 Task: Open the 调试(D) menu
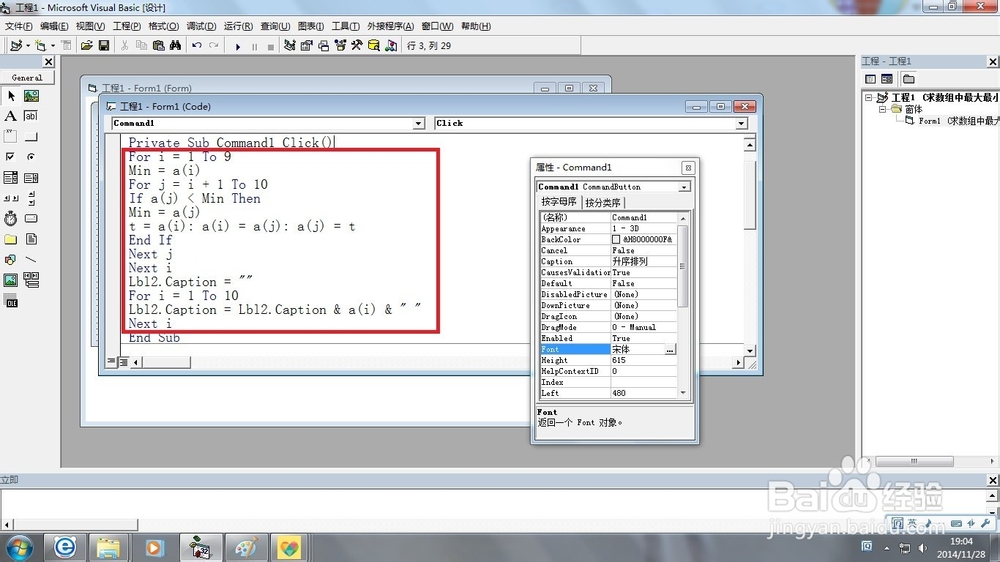tap(201, 26)
